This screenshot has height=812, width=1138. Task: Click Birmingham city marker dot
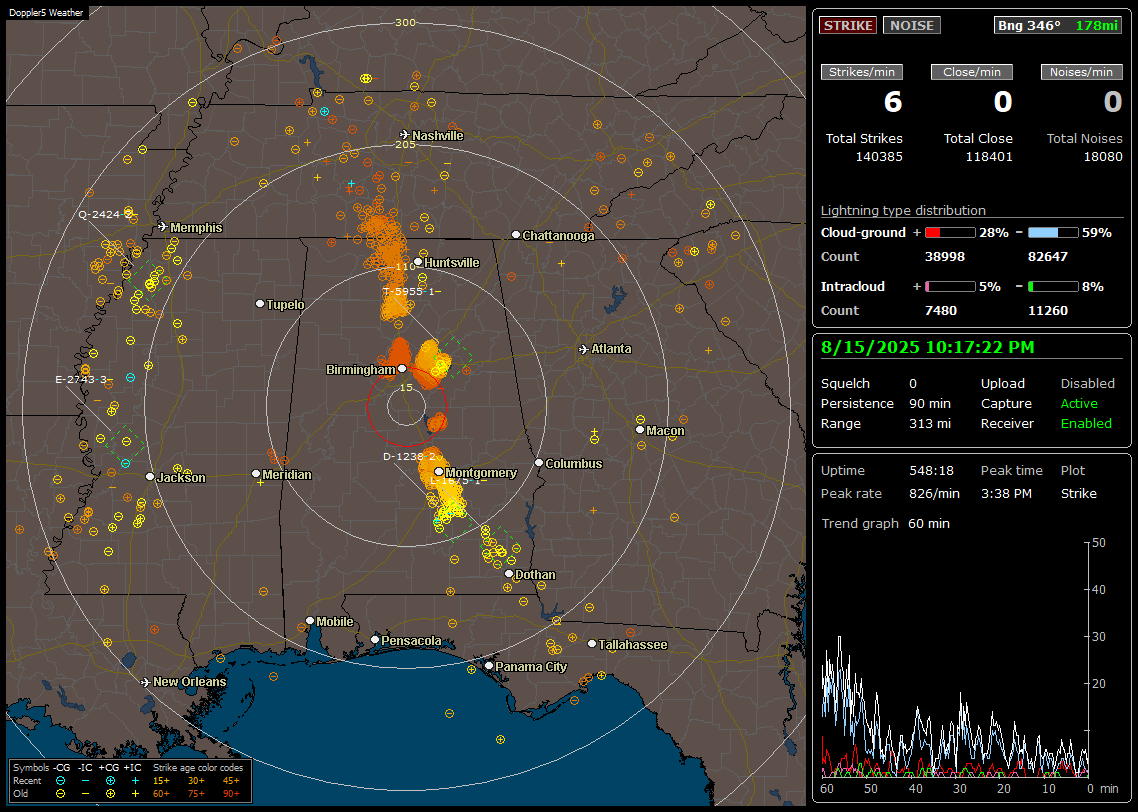402,369
